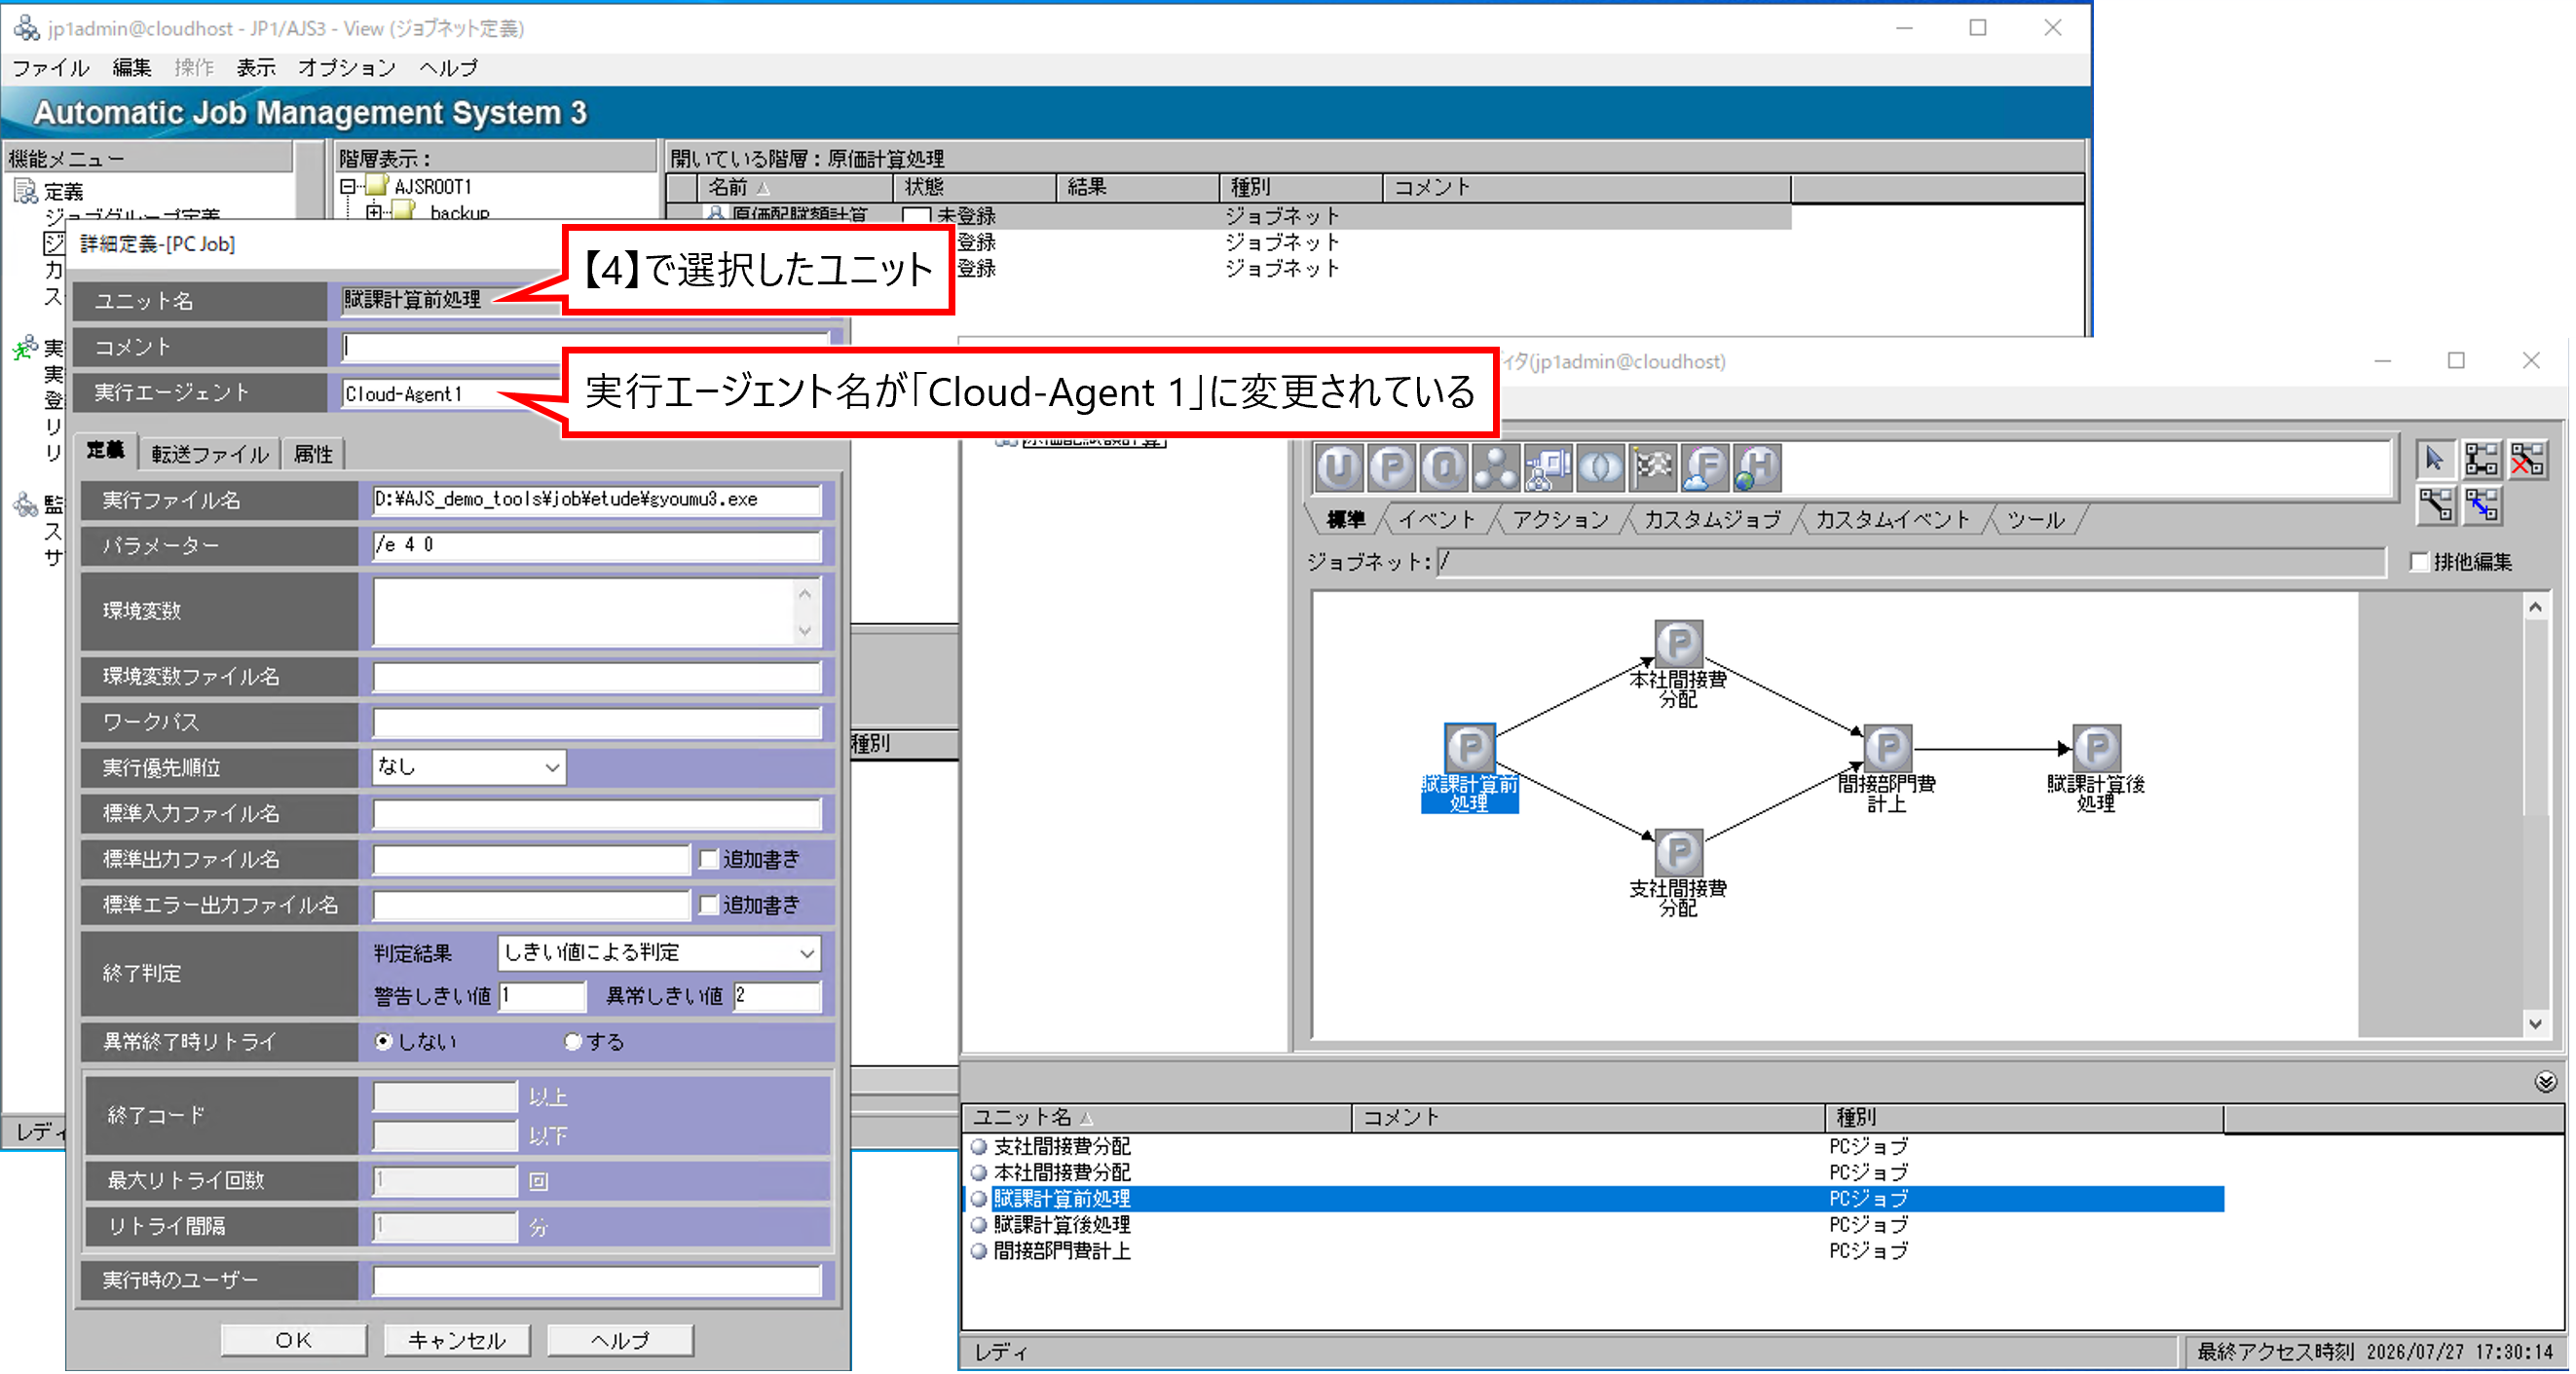The height and width of the screenshot is (1374, 2576).
Task: Select the 賦課計算後処理 job icon in the map
Action: [2097, 749]
